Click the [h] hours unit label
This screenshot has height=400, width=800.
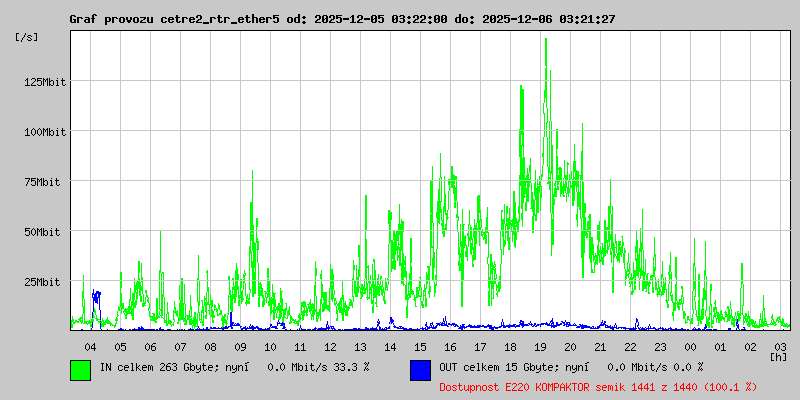point(779,356)
